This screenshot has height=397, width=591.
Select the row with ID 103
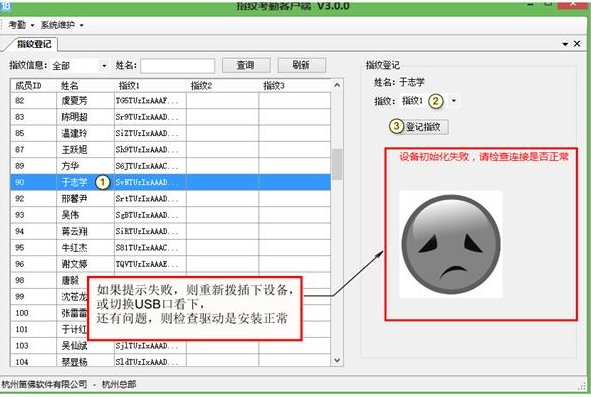pyautogui.click(x=170, y=345)
